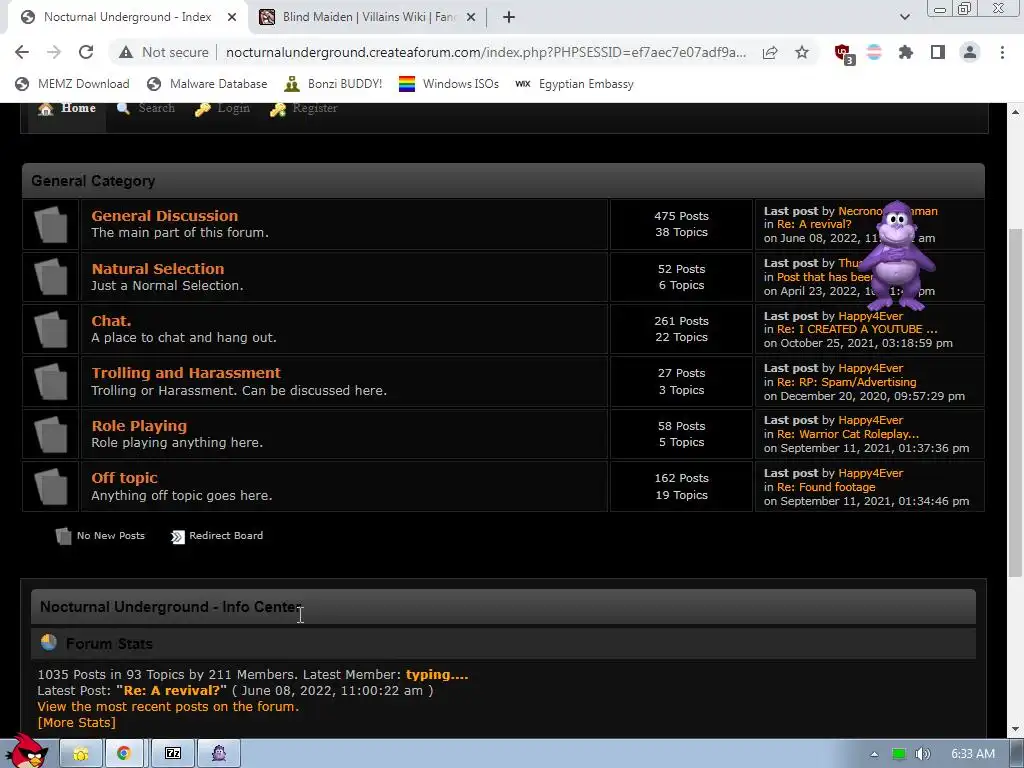Open last post Re: I CREATED A YOUTUBE ...
Screen dimensions: 1024x768
[857, 329]
